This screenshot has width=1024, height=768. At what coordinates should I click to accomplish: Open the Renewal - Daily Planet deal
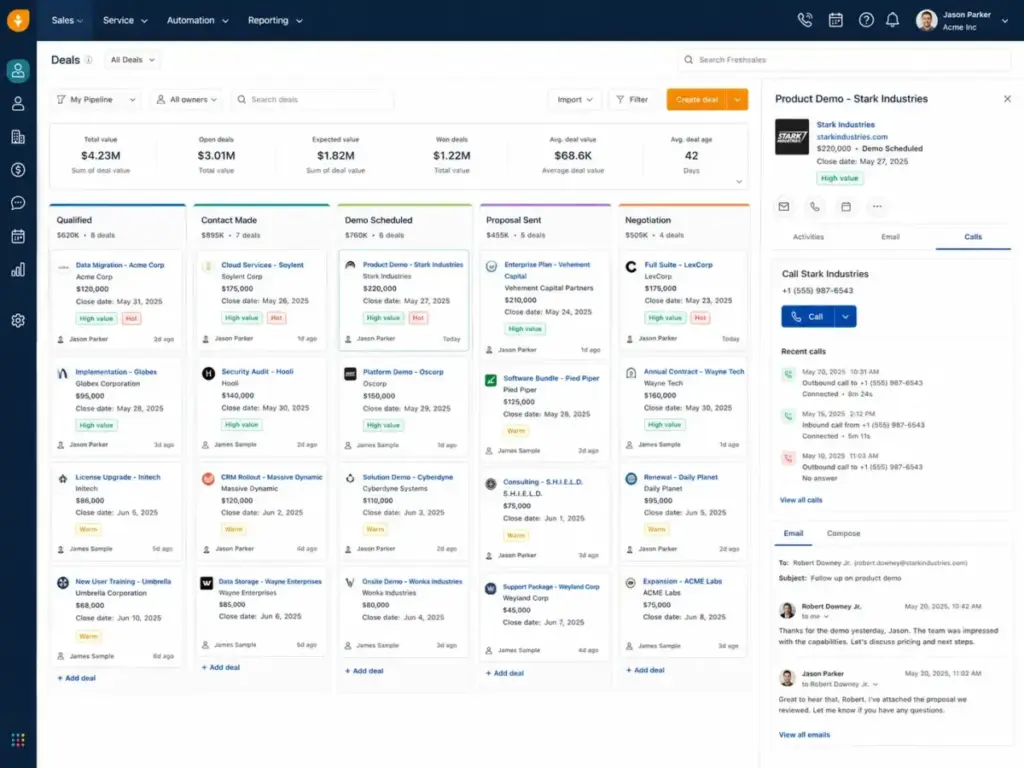(680, 477)
